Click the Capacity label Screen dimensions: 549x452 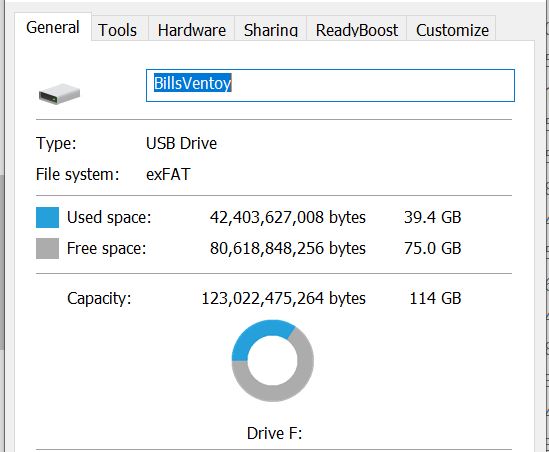[x=99, y=298]
